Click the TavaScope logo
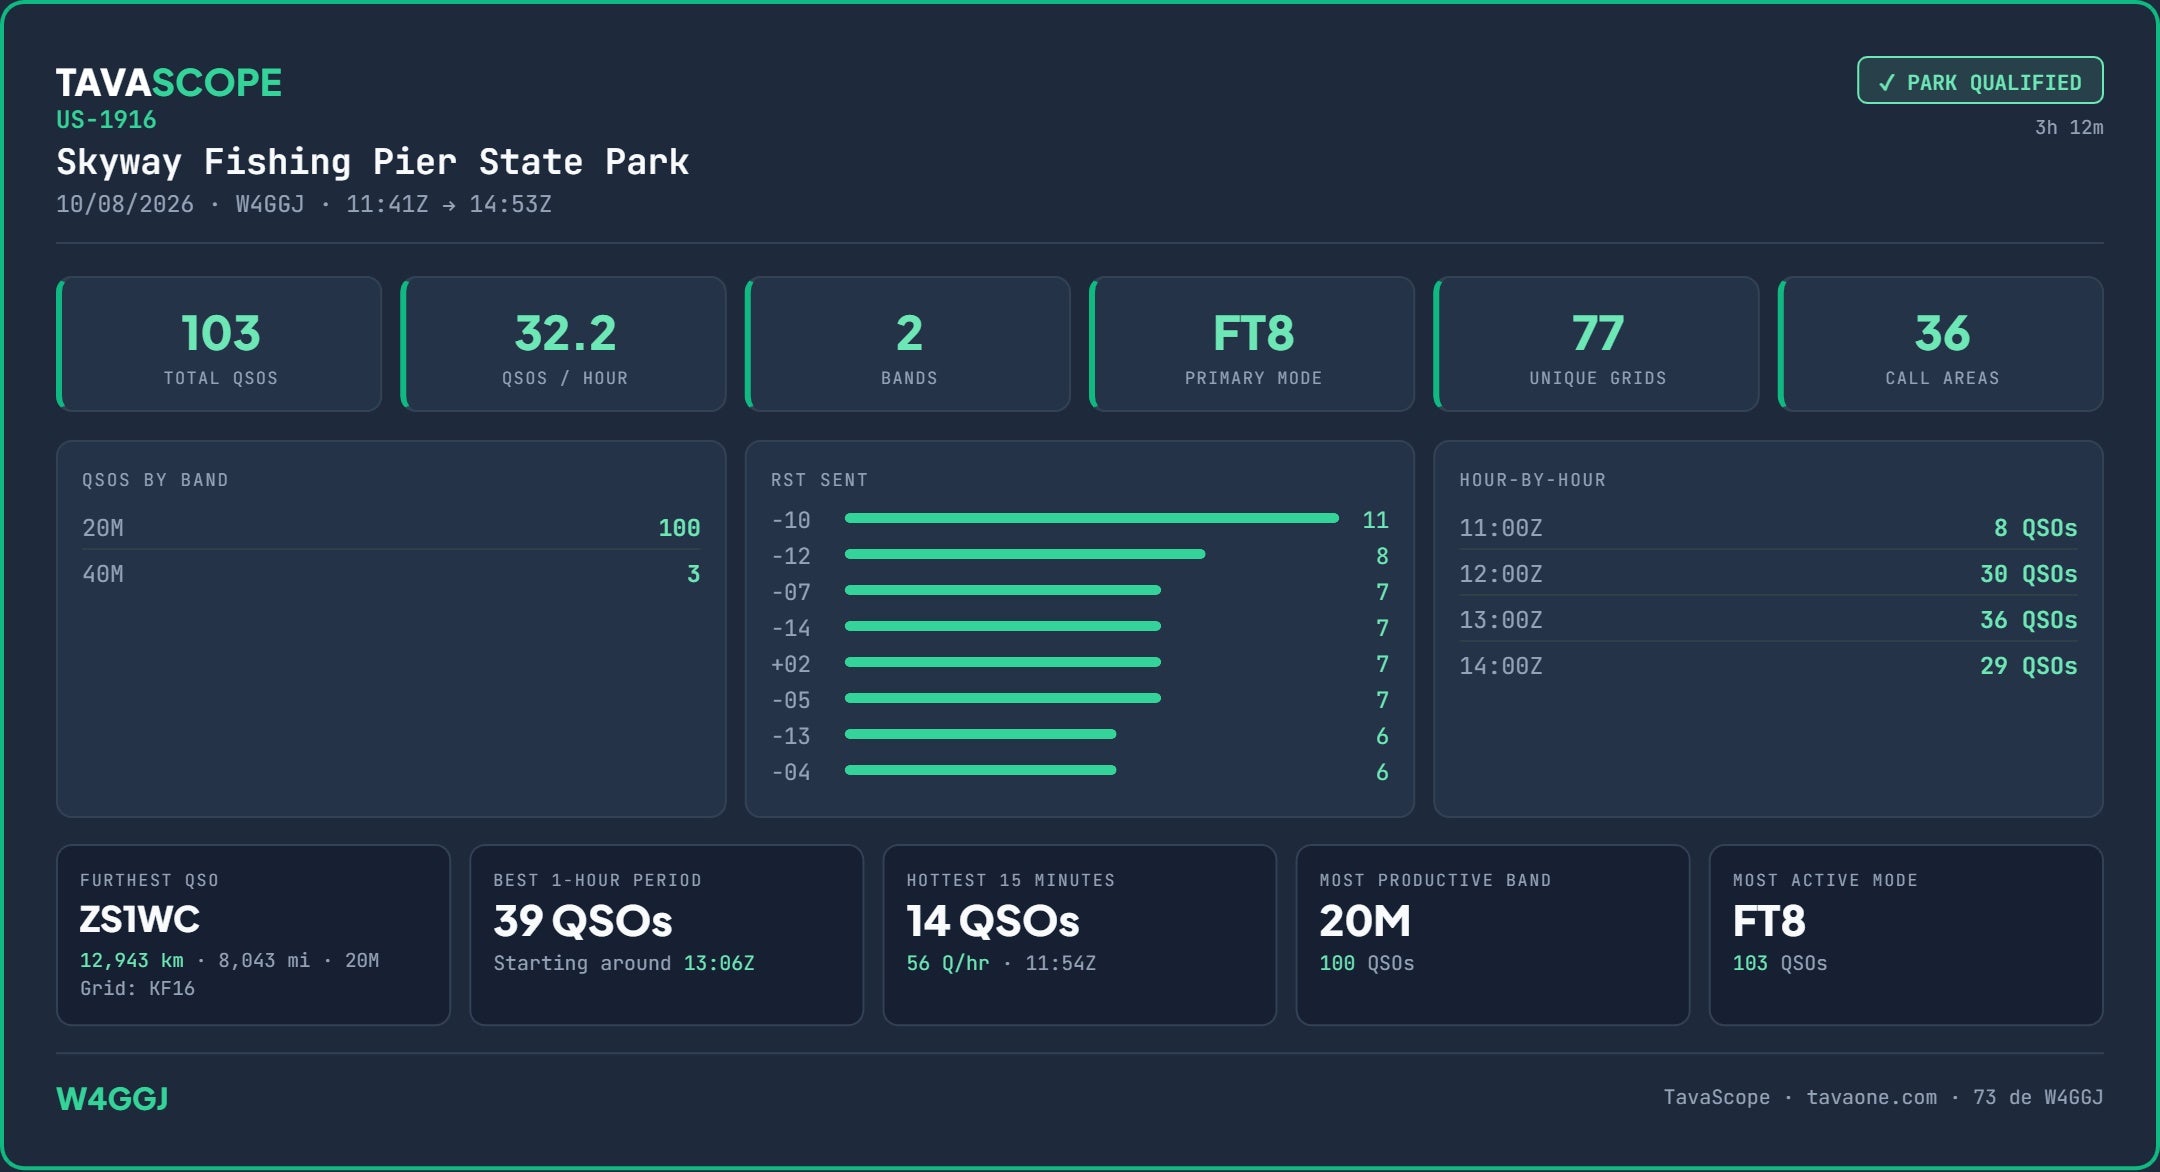Viewport: 2160px width, 1172px height. [169, 83]
